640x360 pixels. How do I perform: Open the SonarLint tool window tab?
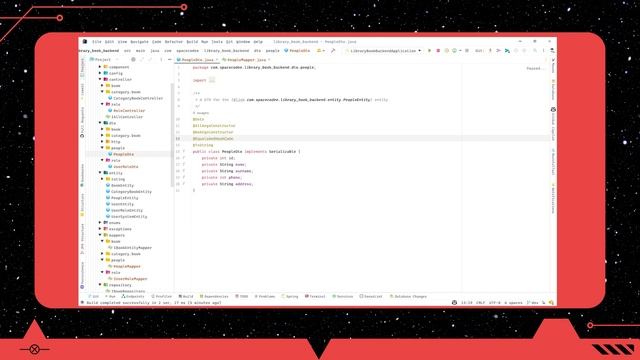[x=371, y=296]
